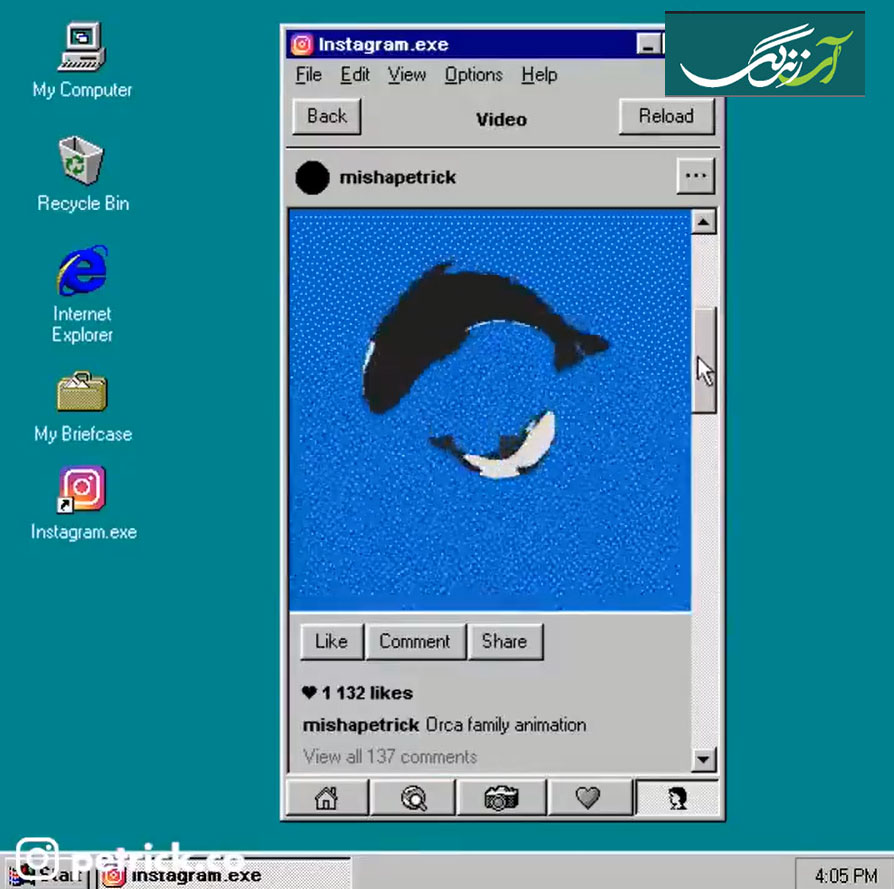Screen dimensions: 894x889
Task: Open the Profile tab icon
Action: pyautogui.click(x=677, y=798)
